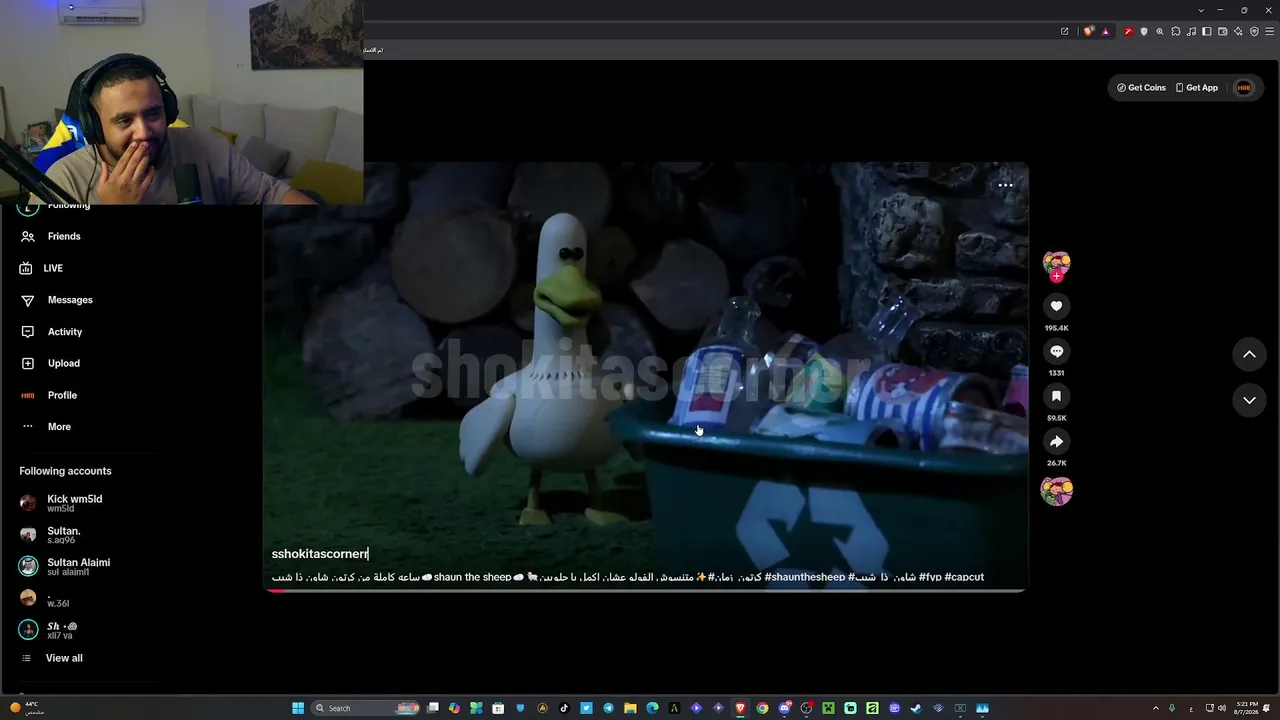This screenshot has height=720, width=1280.
Task: Open the sound disc below the share count
Action: tap(1056, 491)
